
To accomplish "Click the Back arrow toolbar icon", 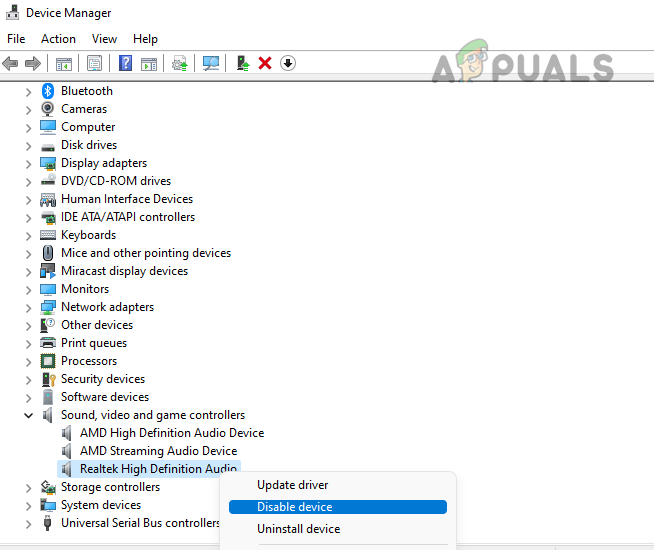I will click(x=10, y=63).
